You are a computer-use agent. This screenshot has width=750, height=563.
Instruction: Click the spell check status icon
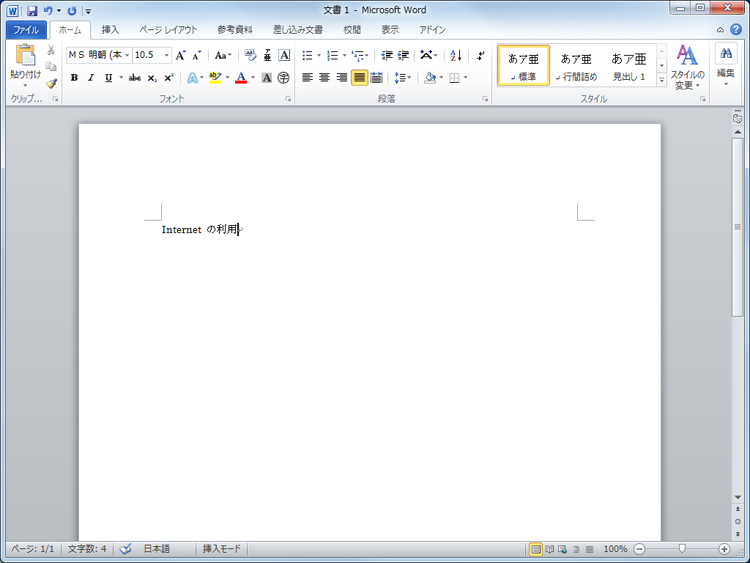point(125,549)
